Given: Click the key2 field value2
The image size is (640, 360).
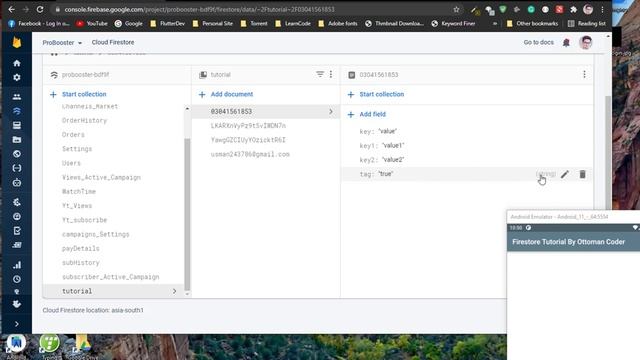Looking at the screenshot, I should pyautogui.click(x=393, y=160).
